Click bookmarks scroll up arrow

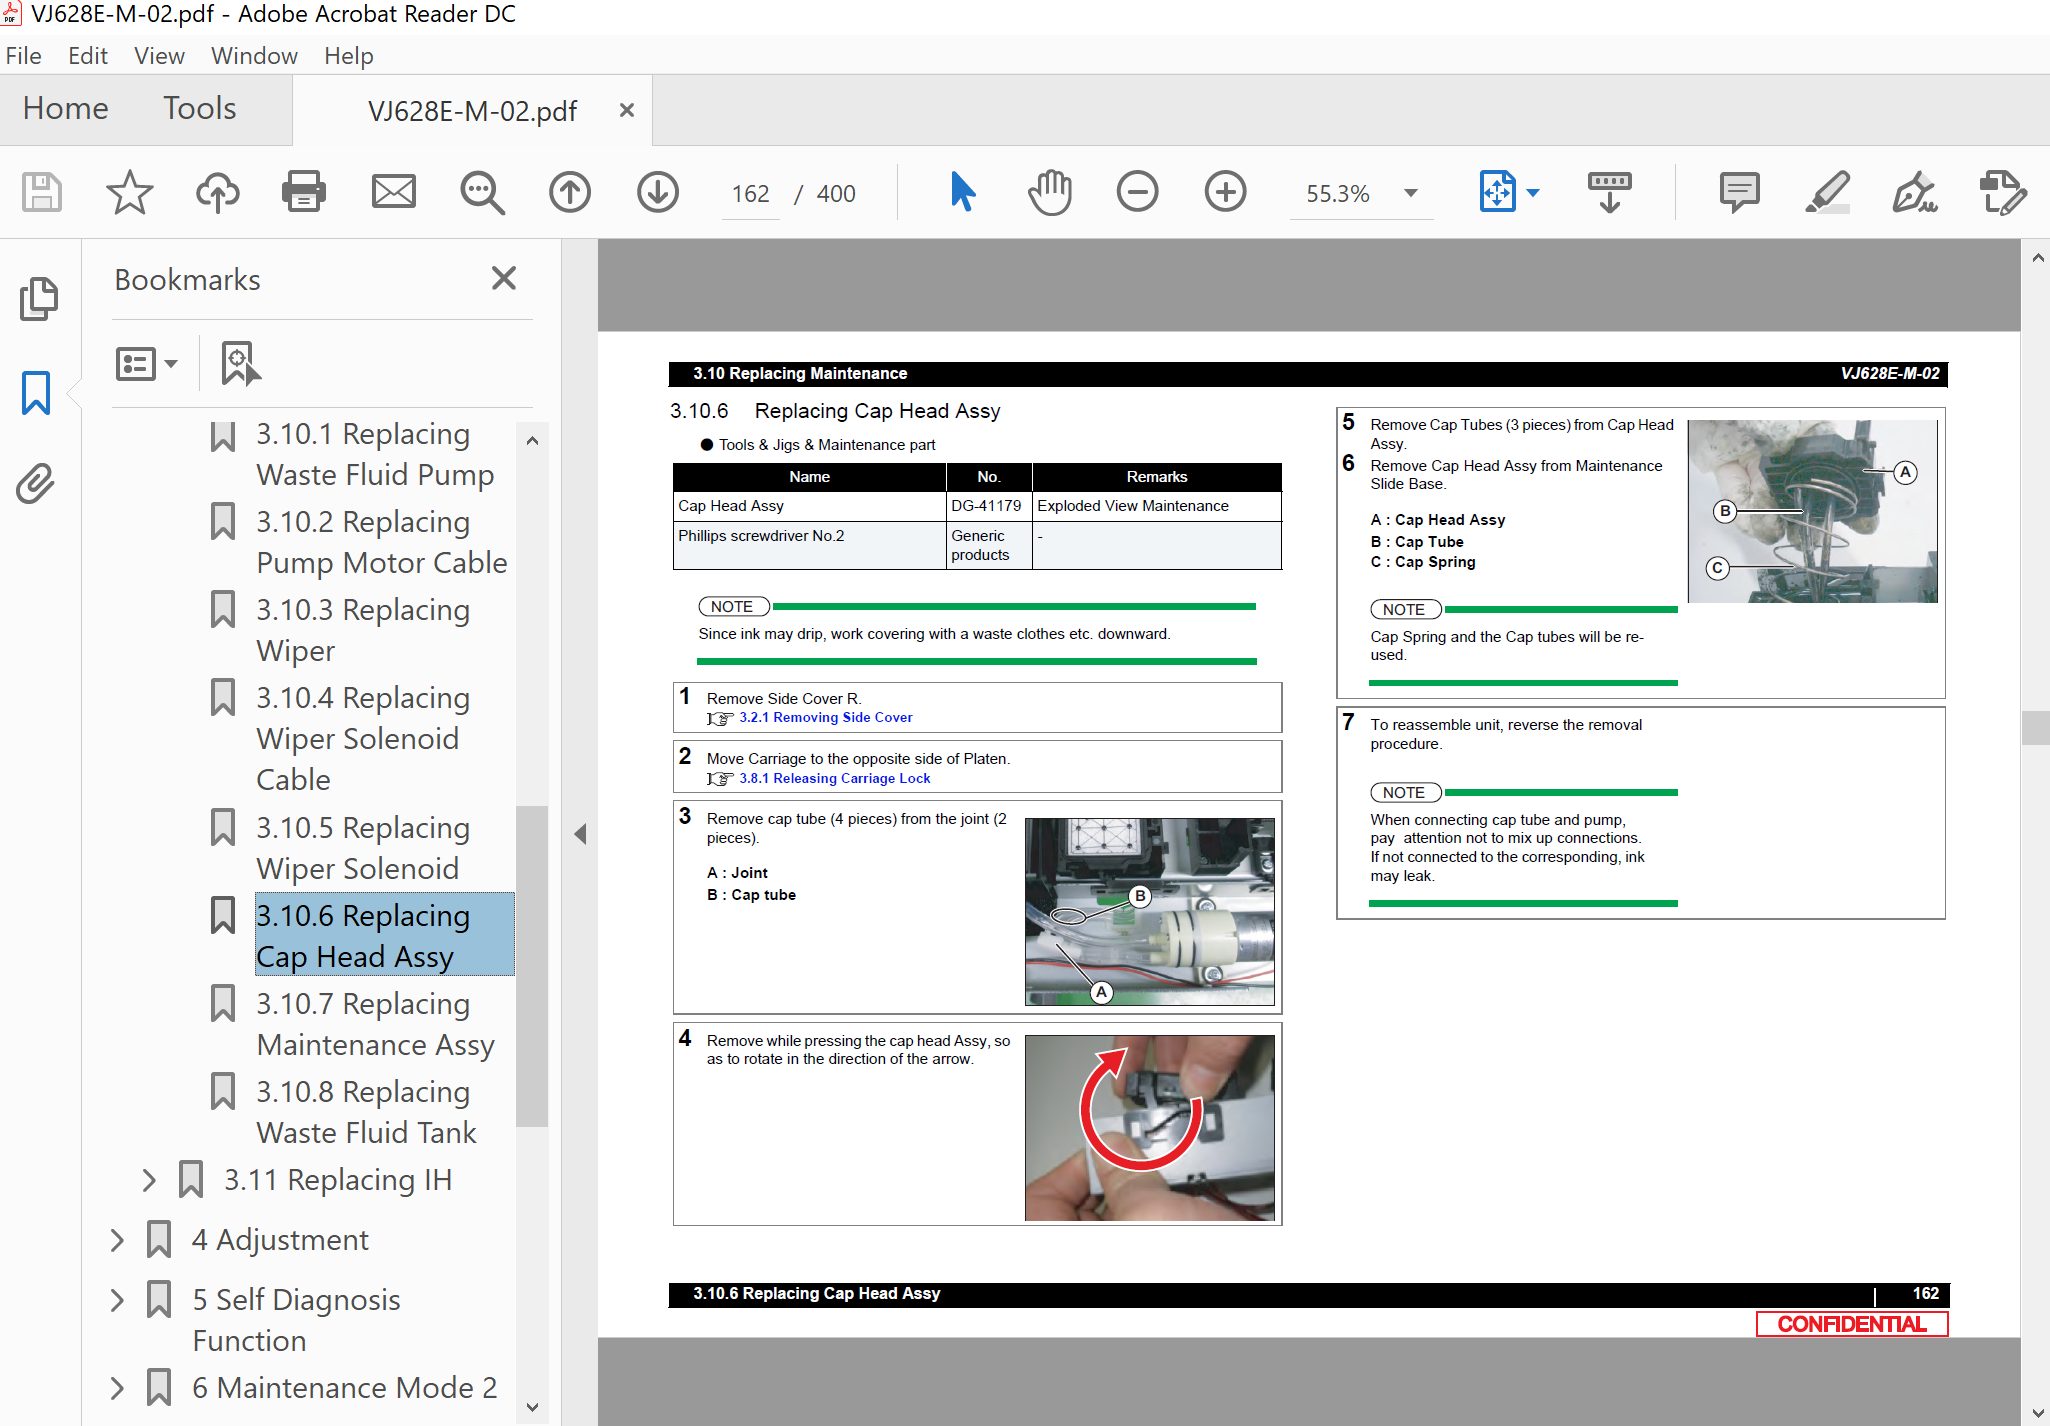[x=532, y=440]
